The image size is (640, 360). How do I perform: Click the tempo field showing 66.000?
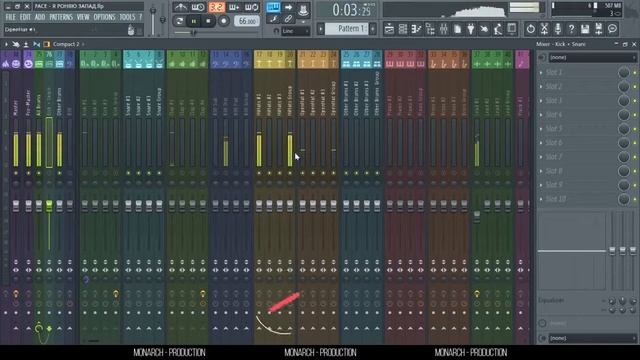click(247, 21)
